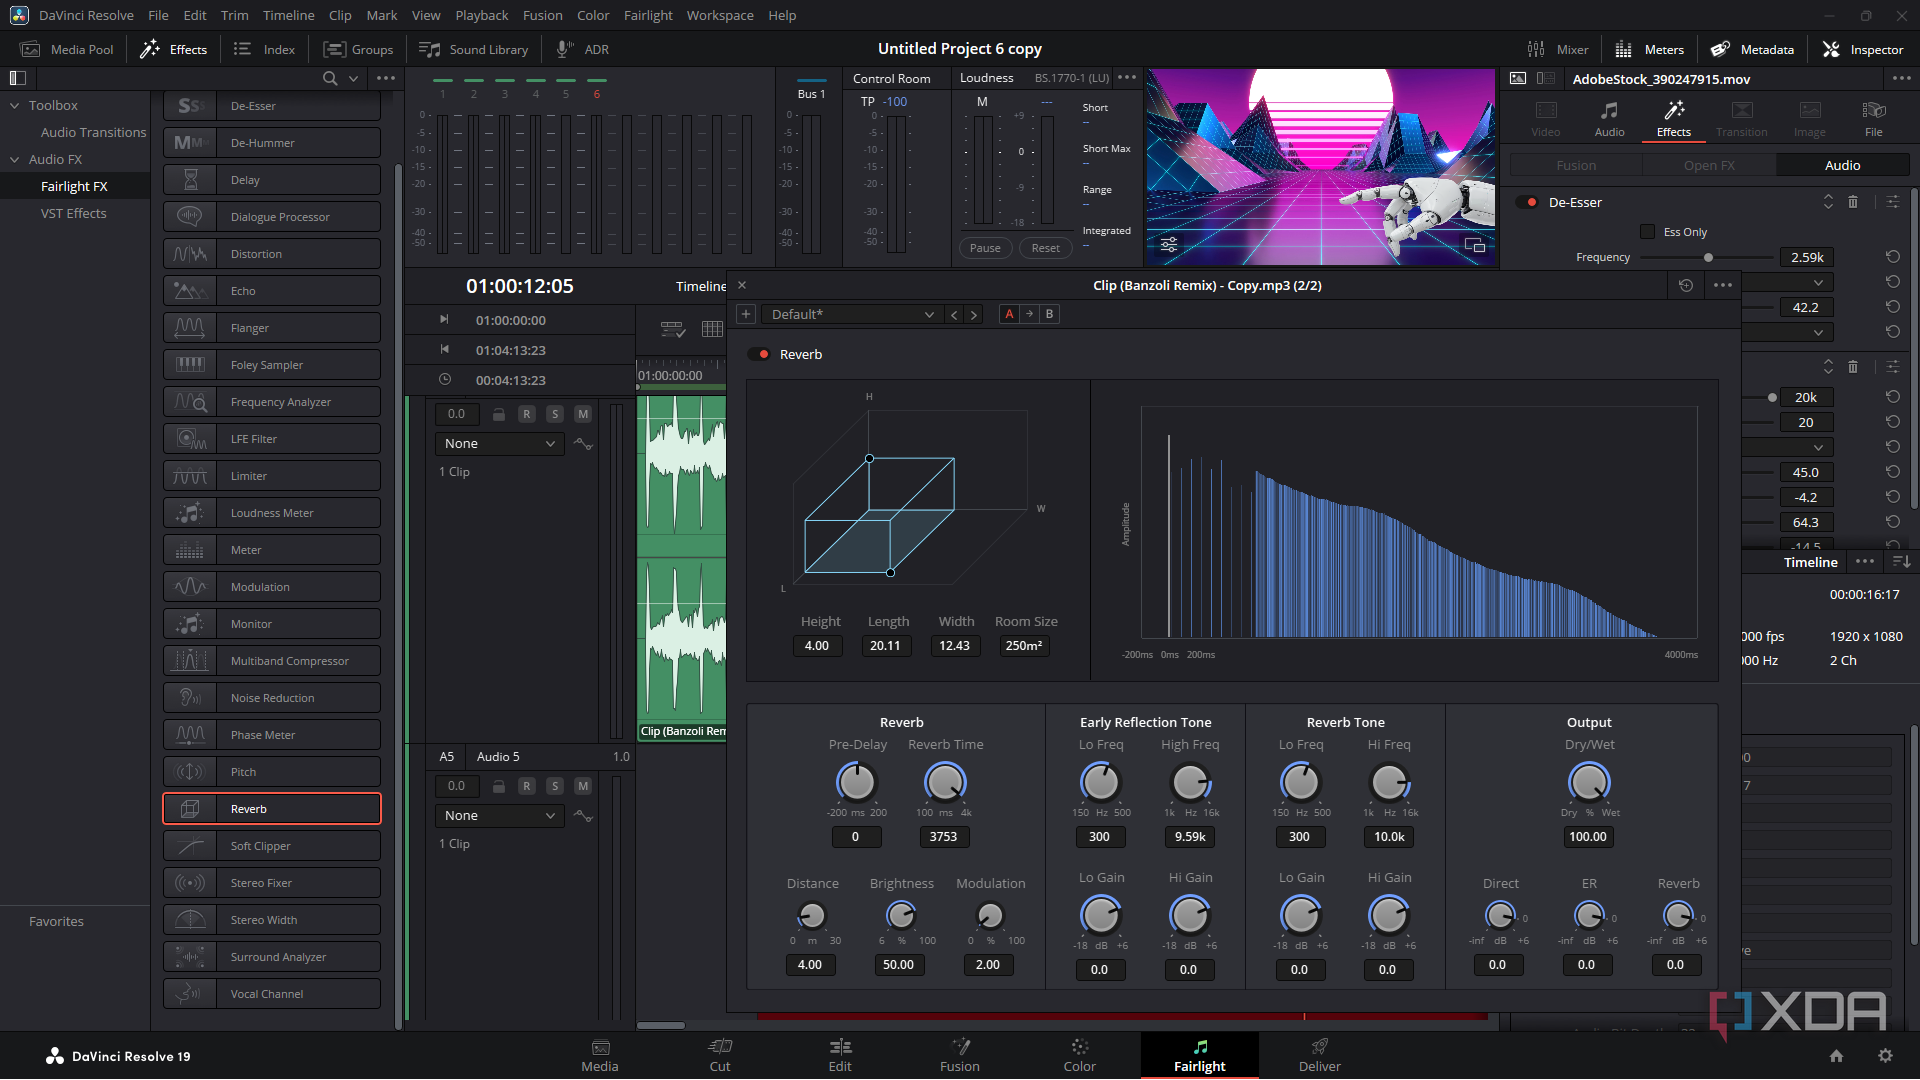Collapse the Audio FX tree section
Image resolution: width=1920 pixels, height=1080 pixels.
[x=15, y=159]
